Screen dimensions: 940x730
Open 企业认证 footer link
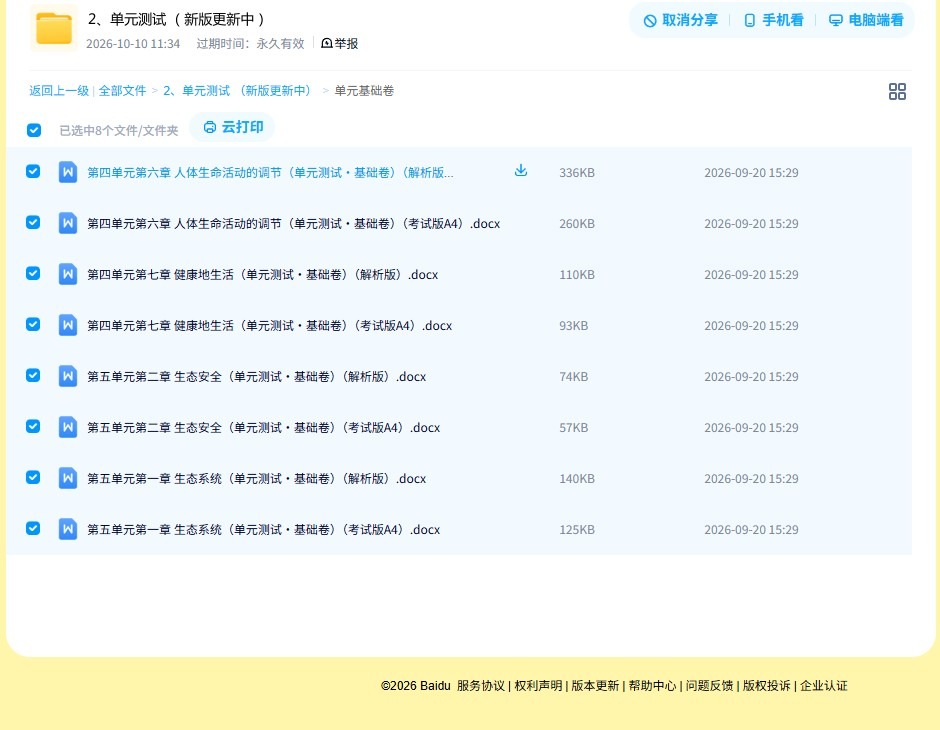tap(824, 686)
